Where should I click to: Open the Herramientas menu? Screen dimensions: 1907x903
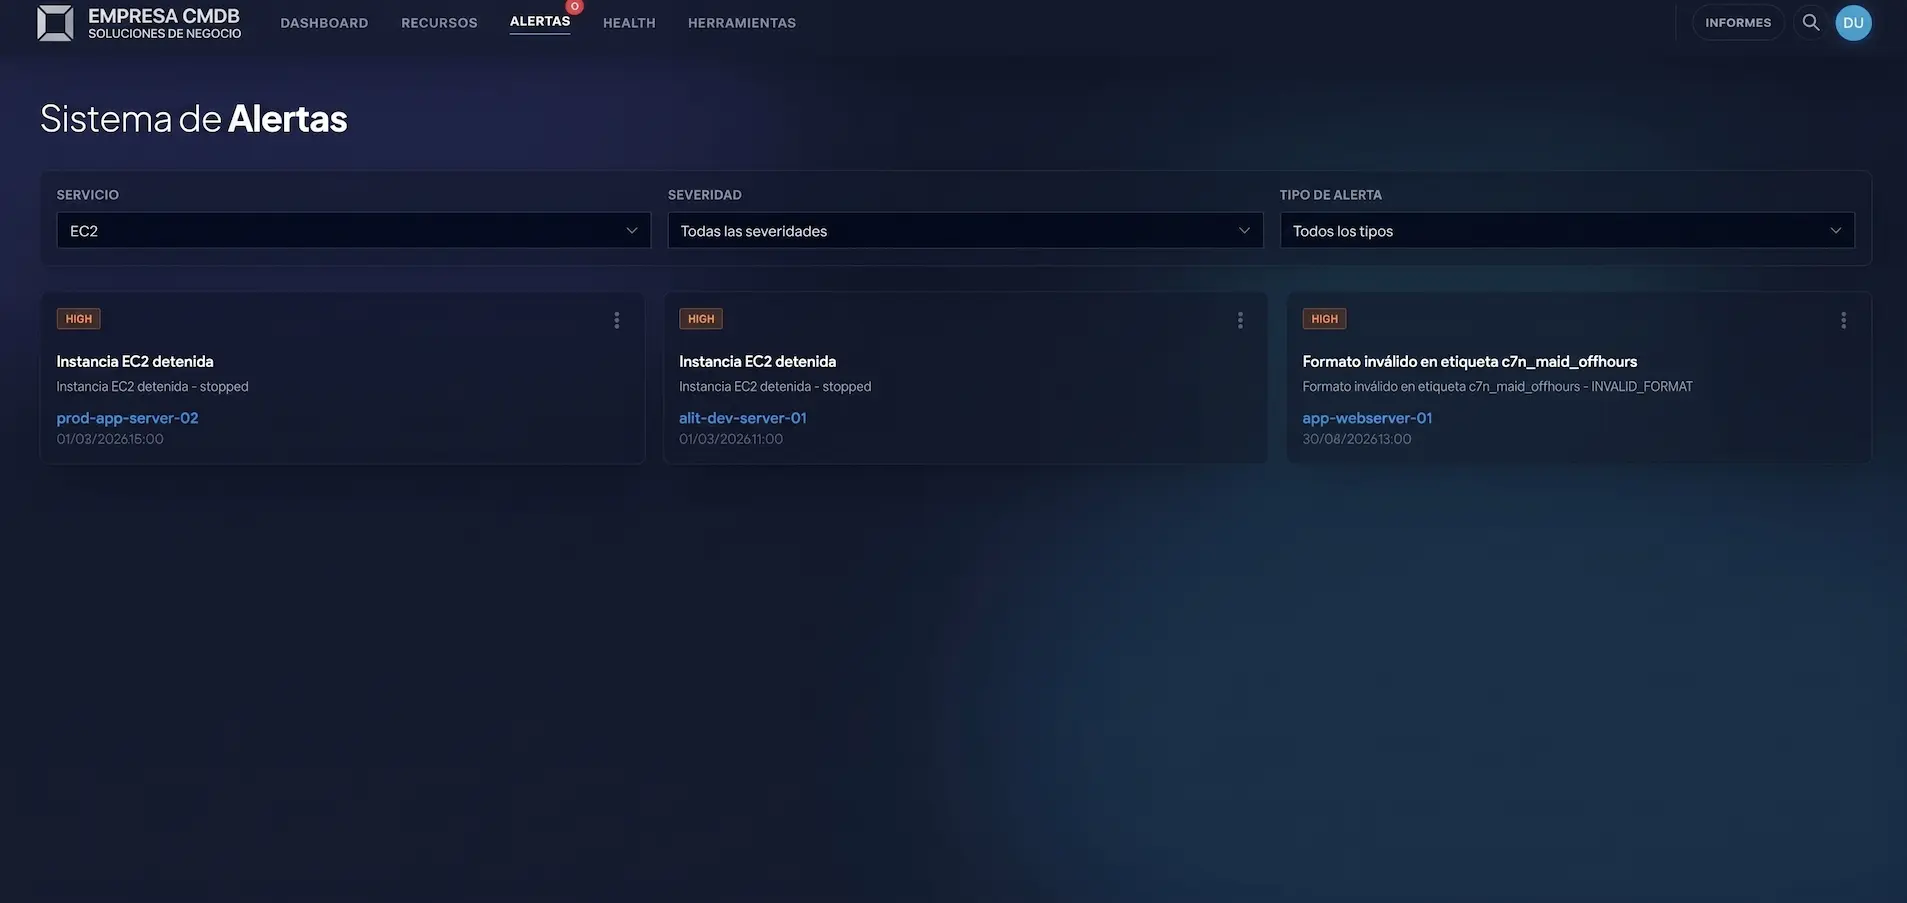742,23
